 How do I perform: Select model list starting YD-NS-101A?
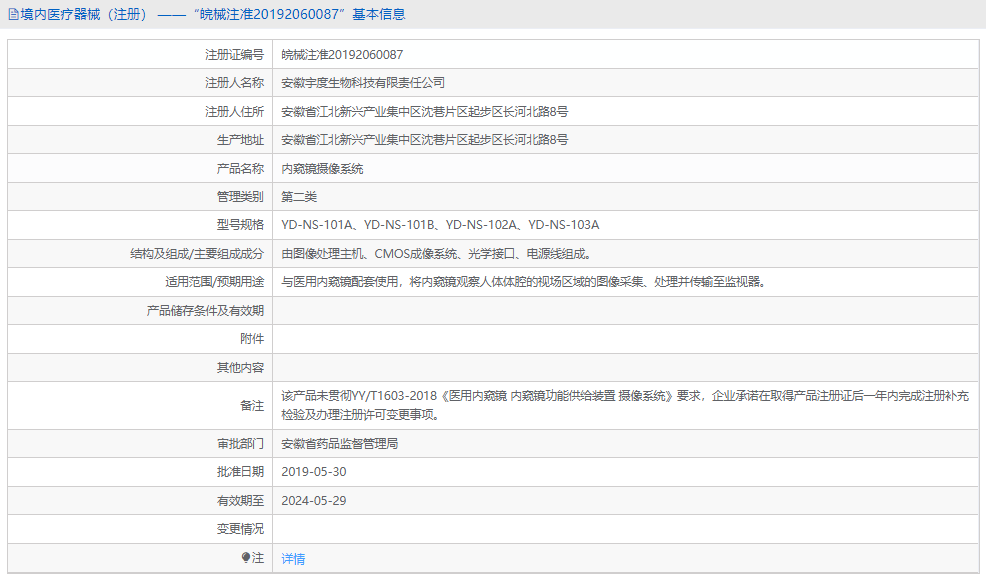click(440, 225)
